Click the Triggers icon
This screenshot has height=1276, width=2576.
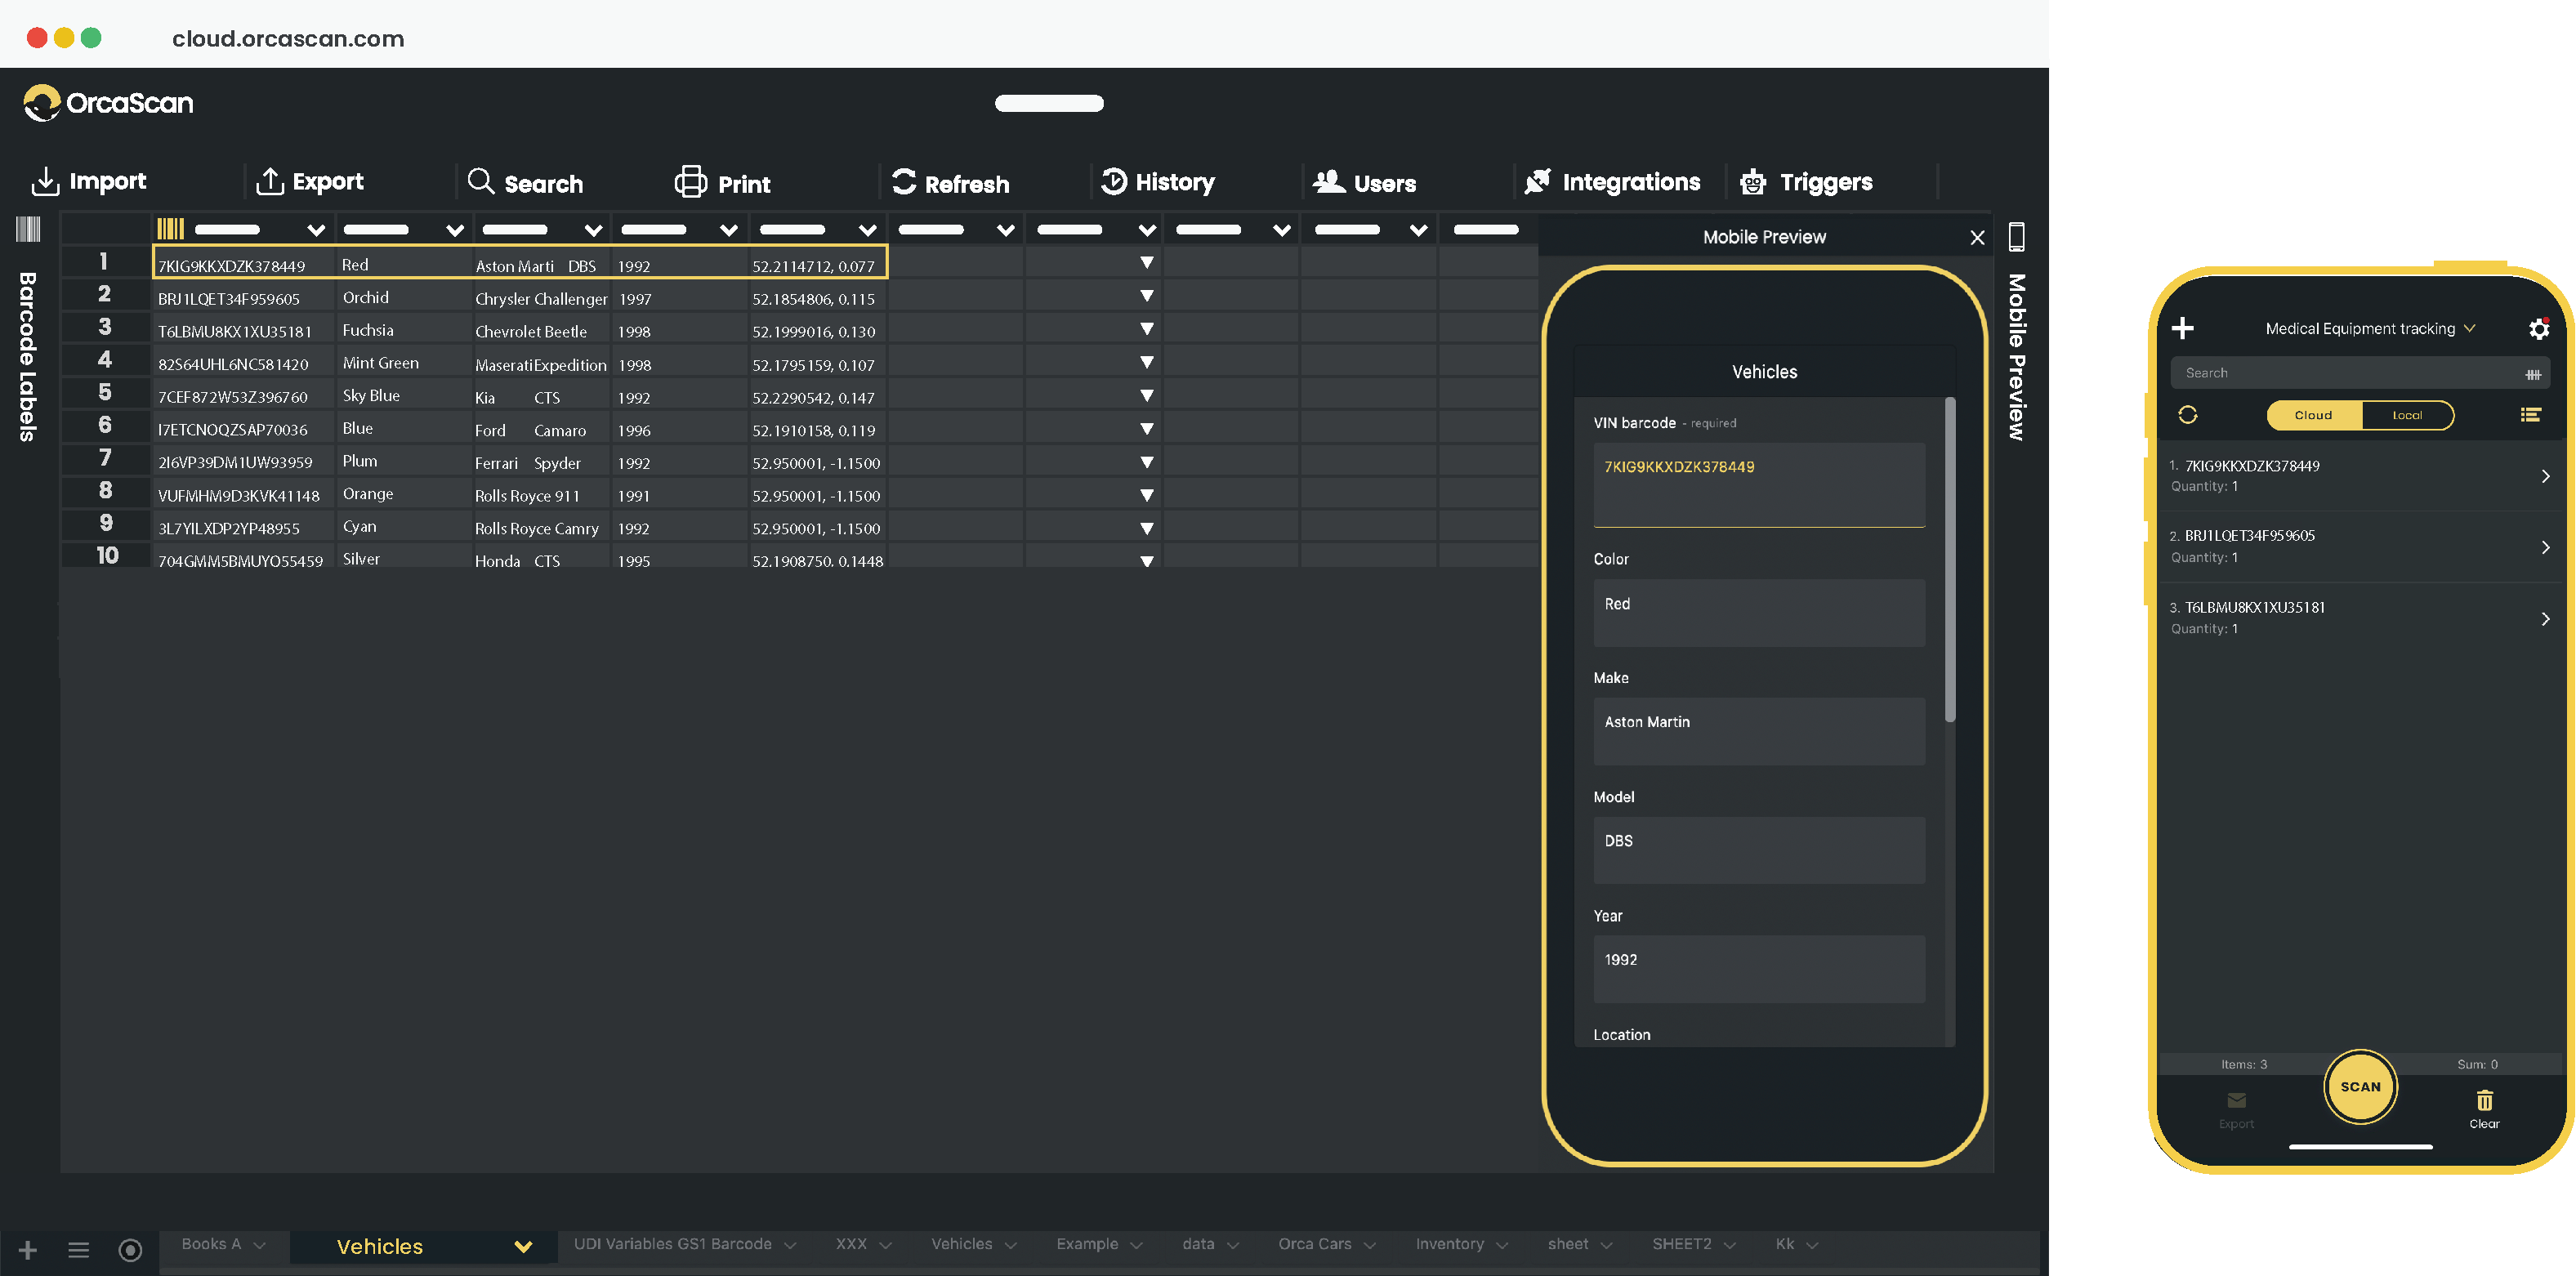click(x=1752, y=181)
